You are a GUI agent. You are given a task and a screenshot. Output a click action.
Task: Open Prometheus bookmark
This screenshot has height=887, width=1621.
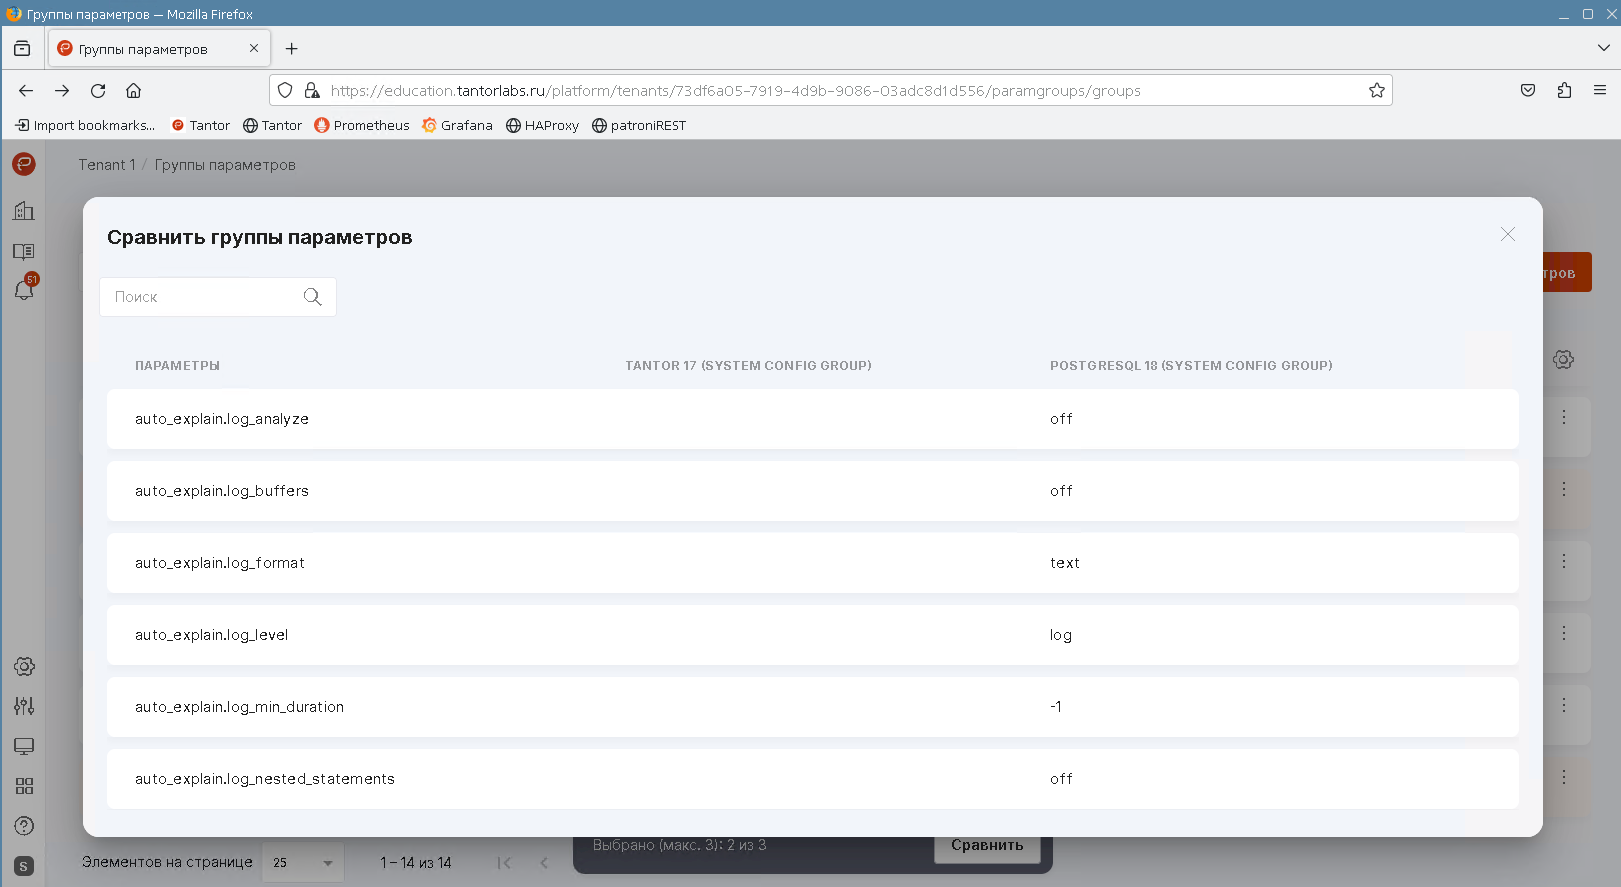point(362,125)
